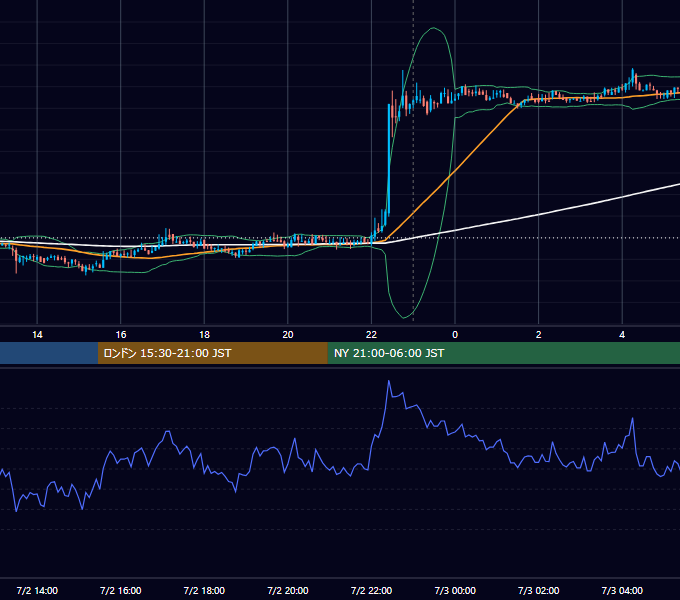The width and height of the screenshot is (680, 600).
Task: Click the 16 hour label on upper axis
Action: tap(121, 335)
